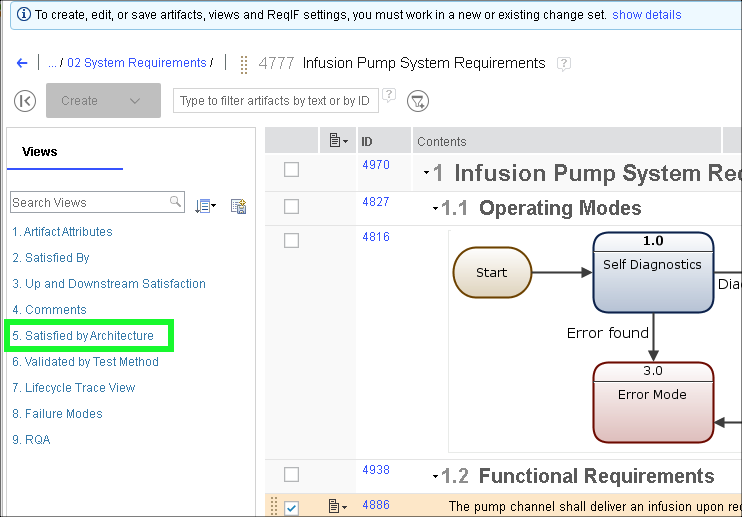Collapse the 1.1 Operating Modes section
Screen dimensions: 742x517
pos(435,209)
